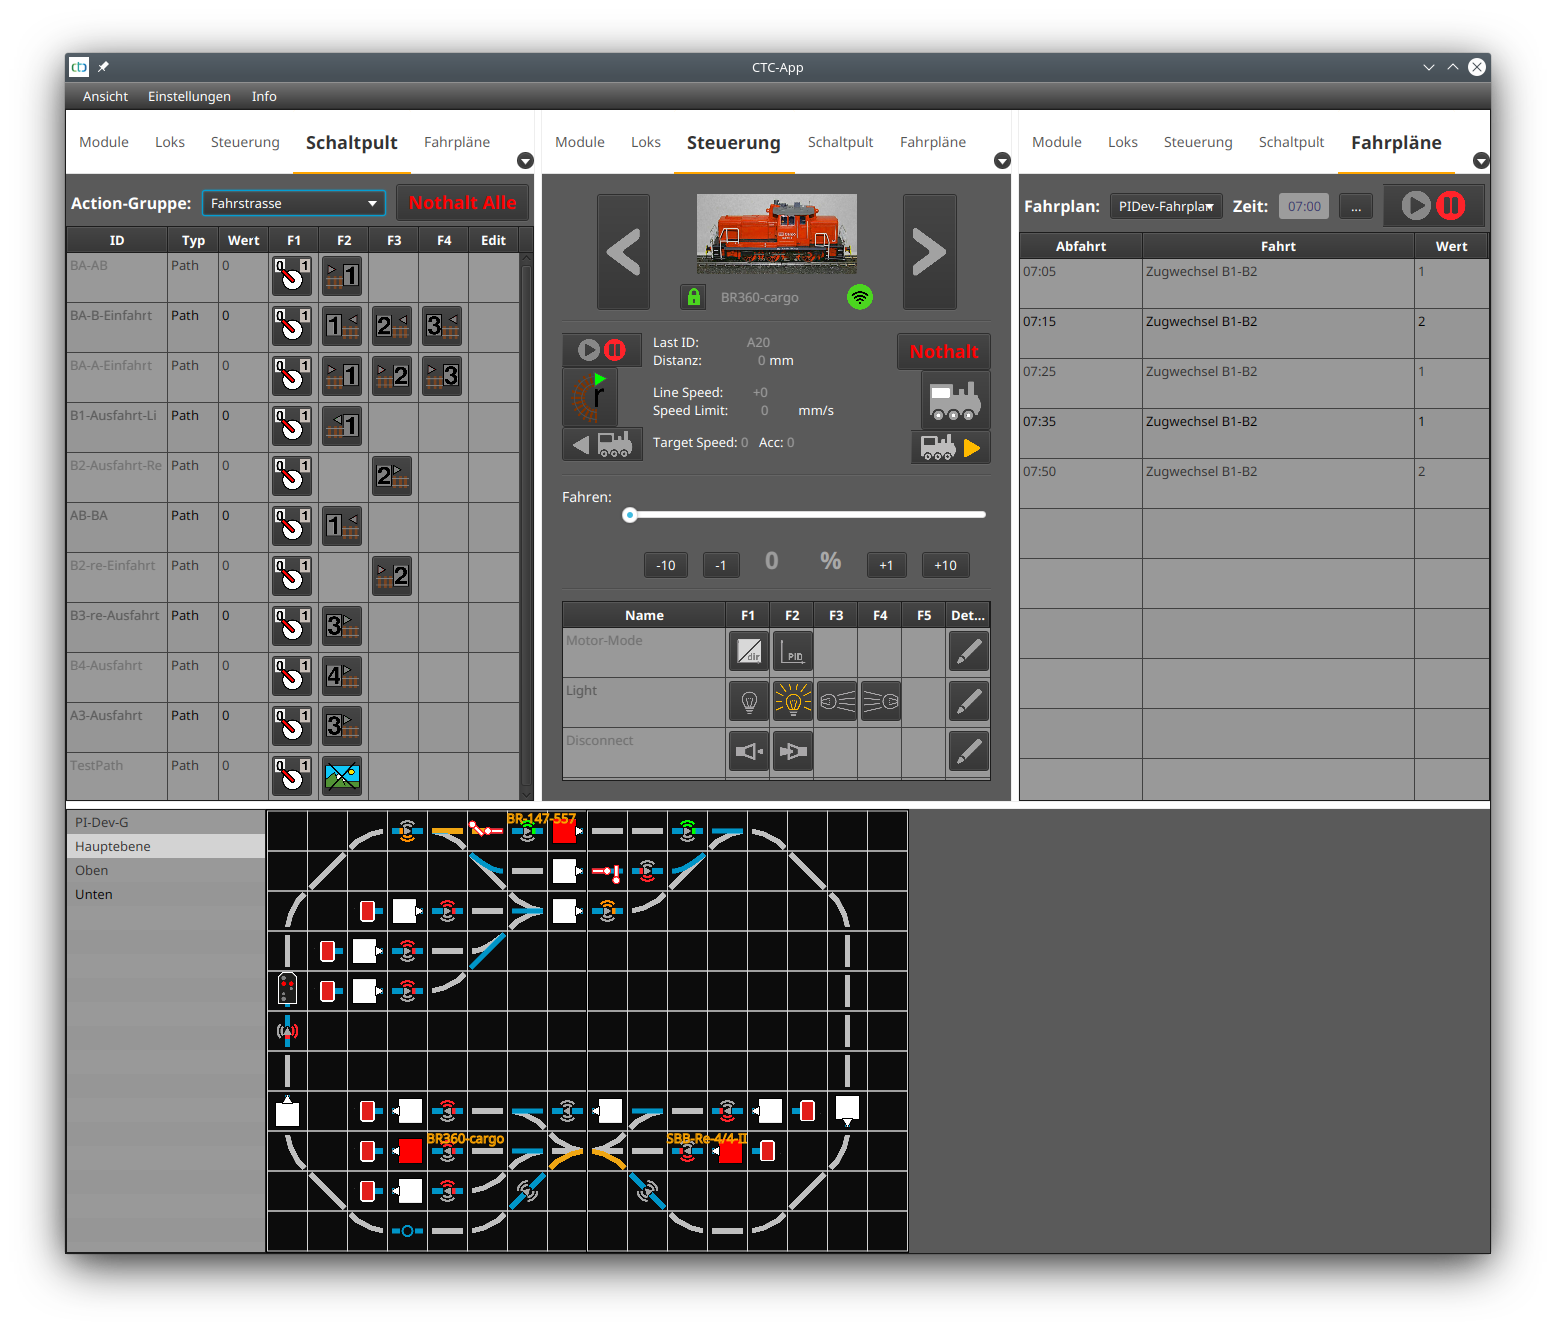This screenshot has width=1556, height=1331.
Task: Click the green lock icon beside BR360-cargo
Action: pyautogui.click(x=693, y=297)
